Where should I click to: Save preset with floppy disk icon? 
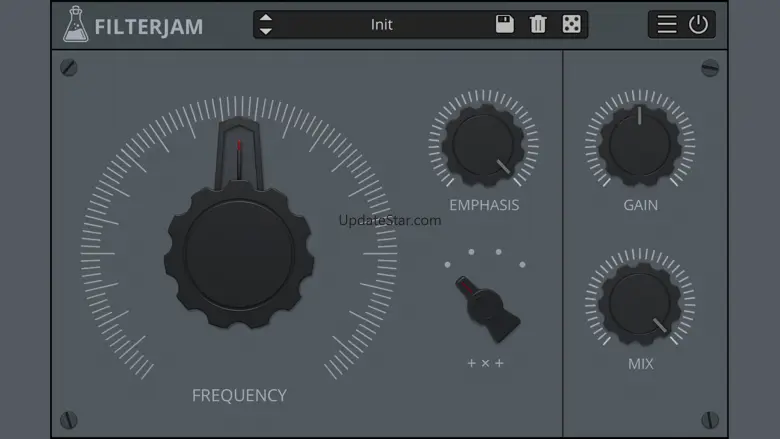pyautogui.click(x=504, y=24)
